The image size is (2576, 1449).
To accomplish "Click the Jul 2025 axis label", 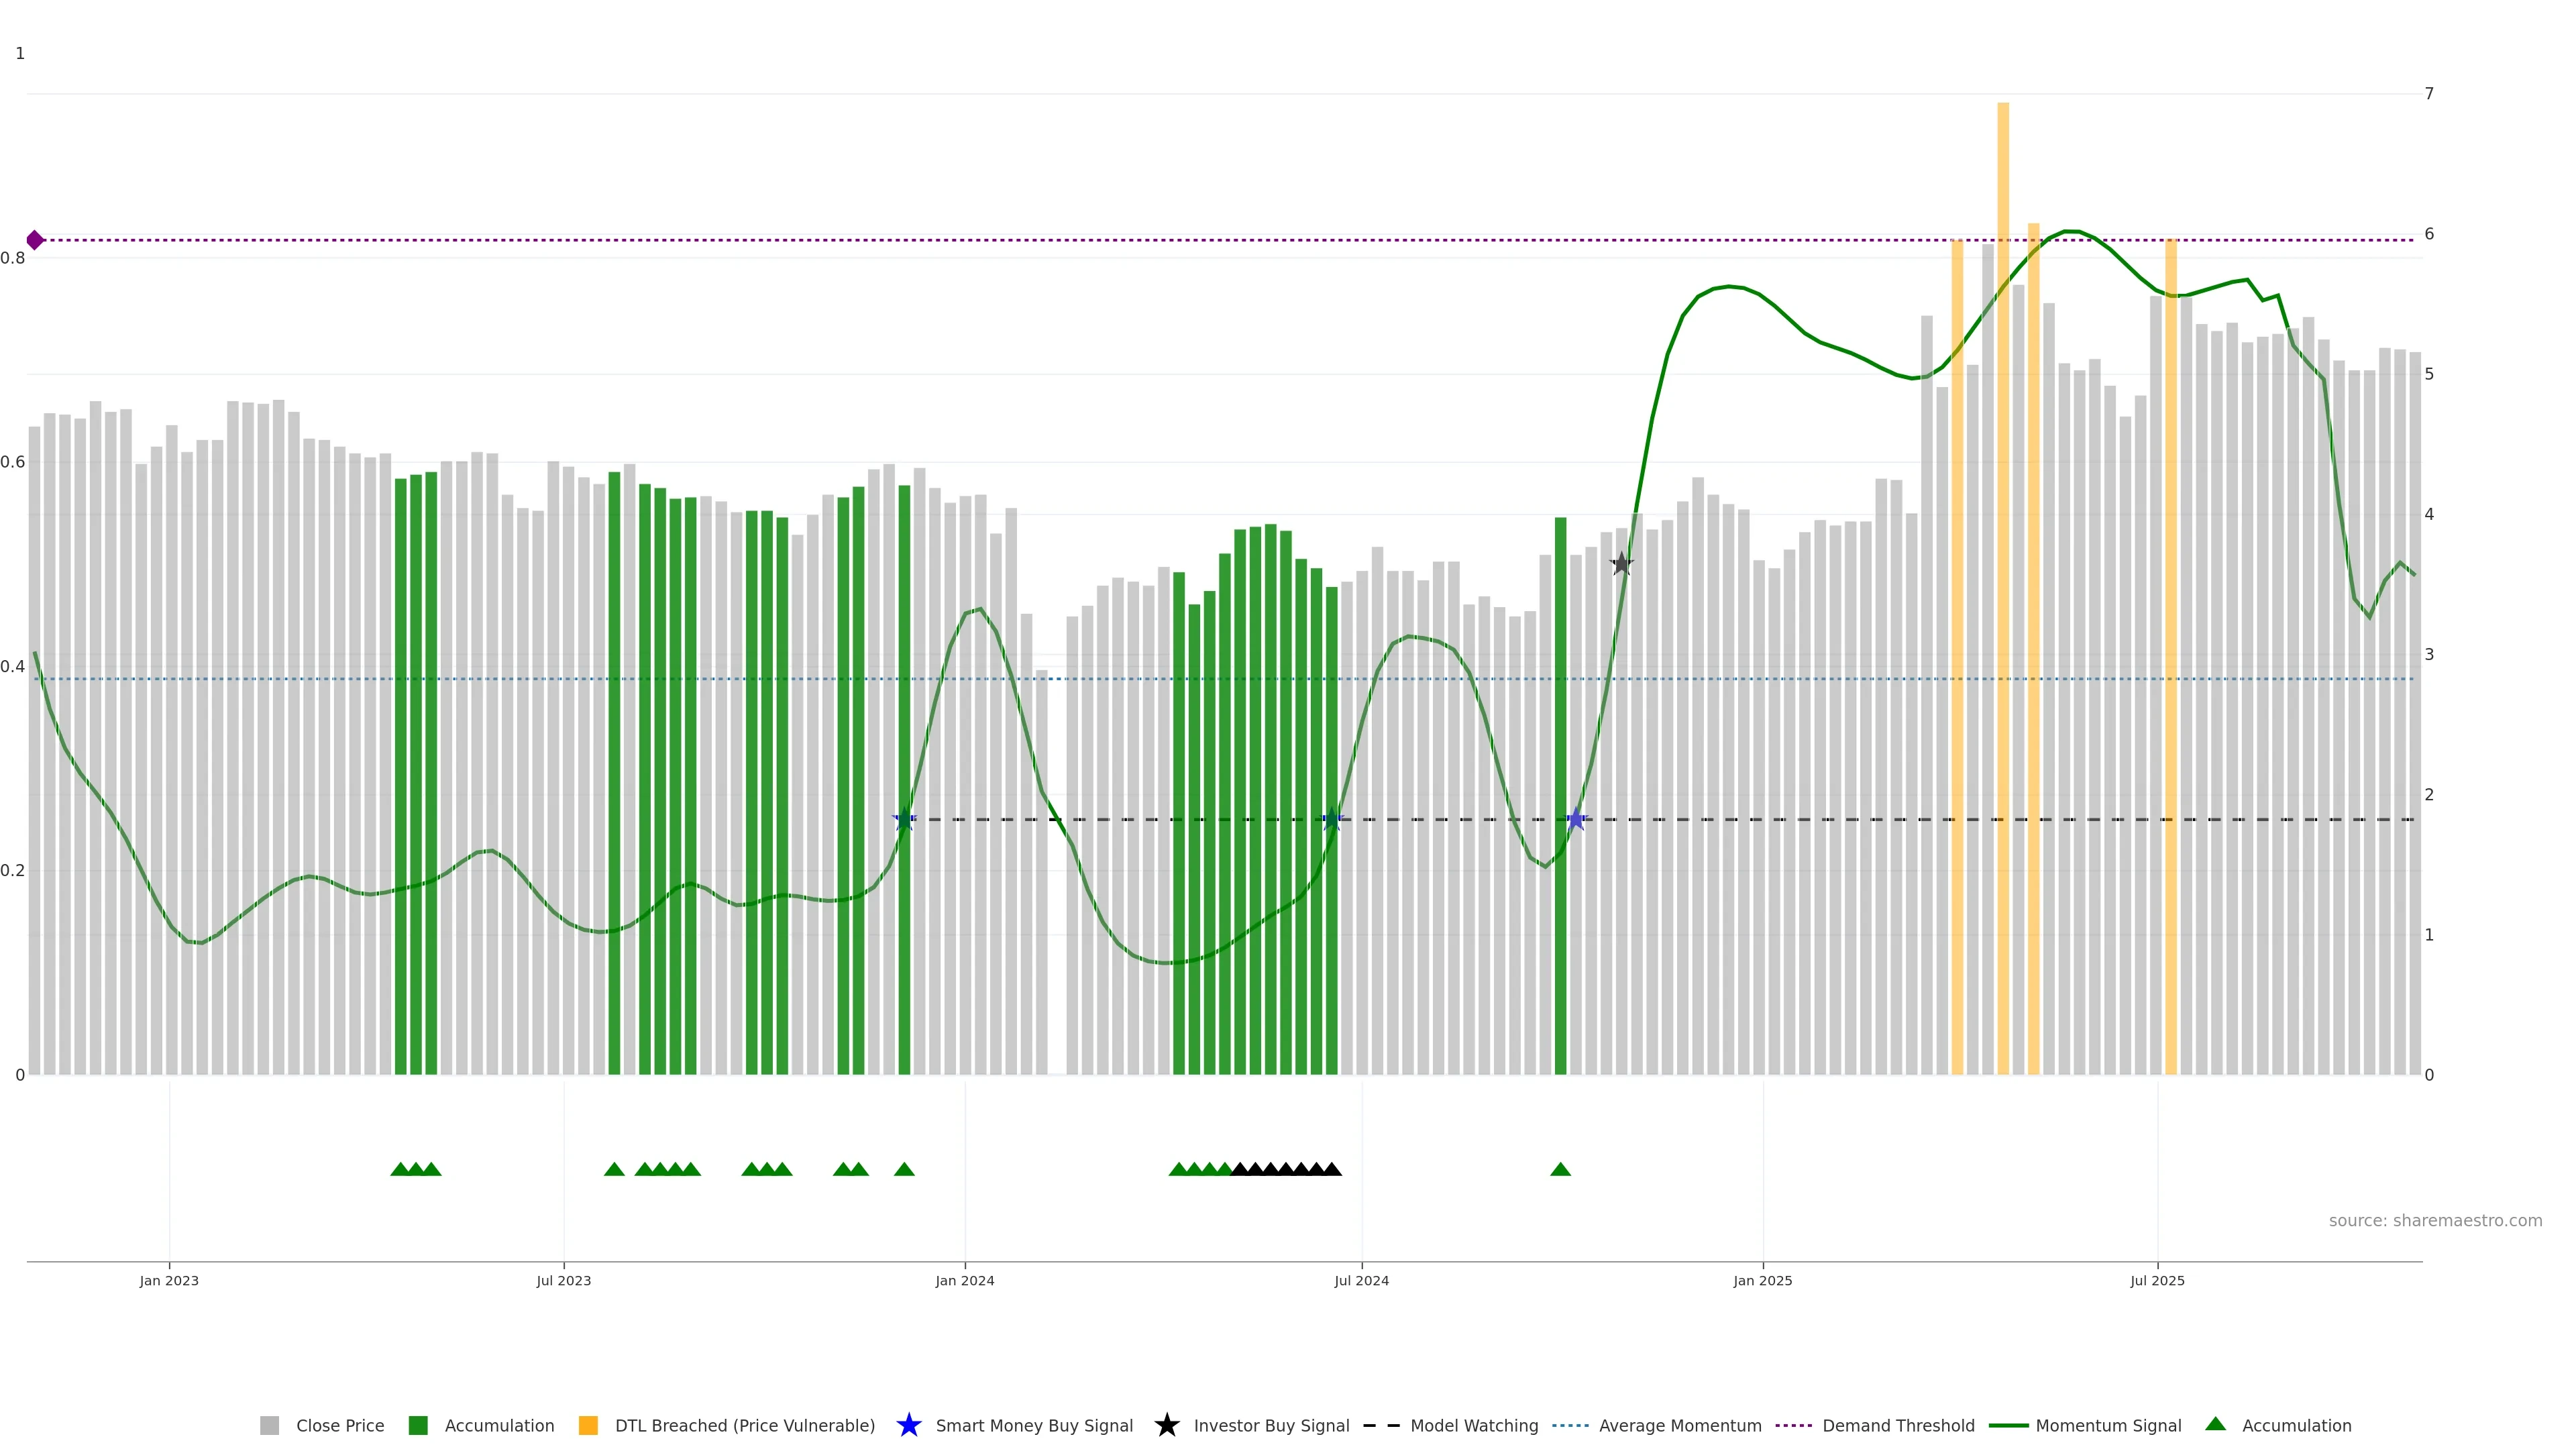I will tap(2157, 1280).
